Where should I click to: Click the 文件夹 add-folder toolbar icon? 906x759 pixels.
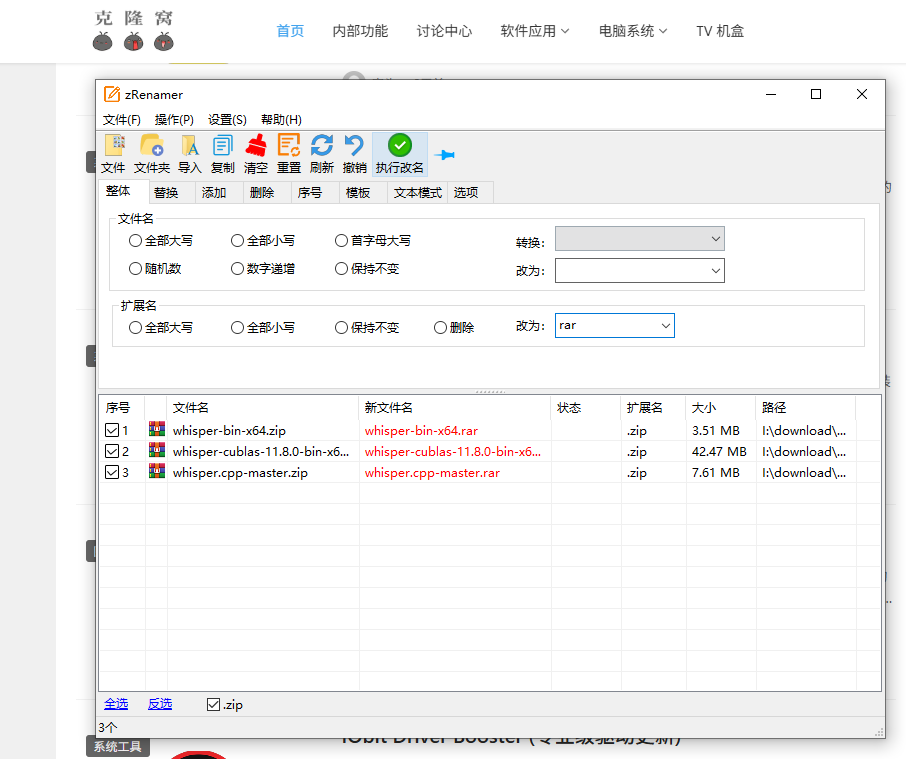(152, 146)
